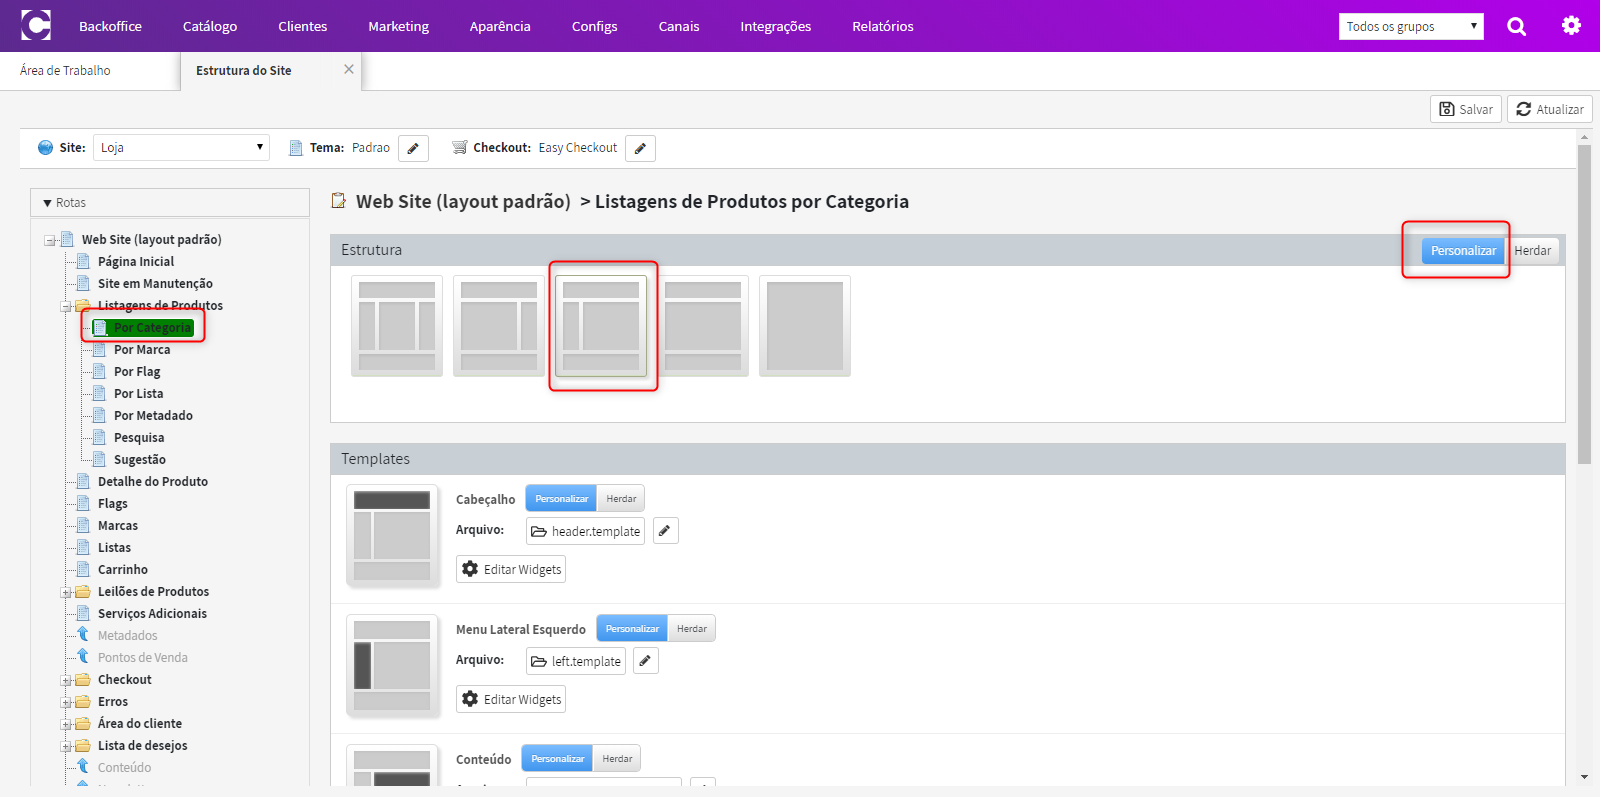Select the blank full-page layout thumbnail

pos(805,326)
